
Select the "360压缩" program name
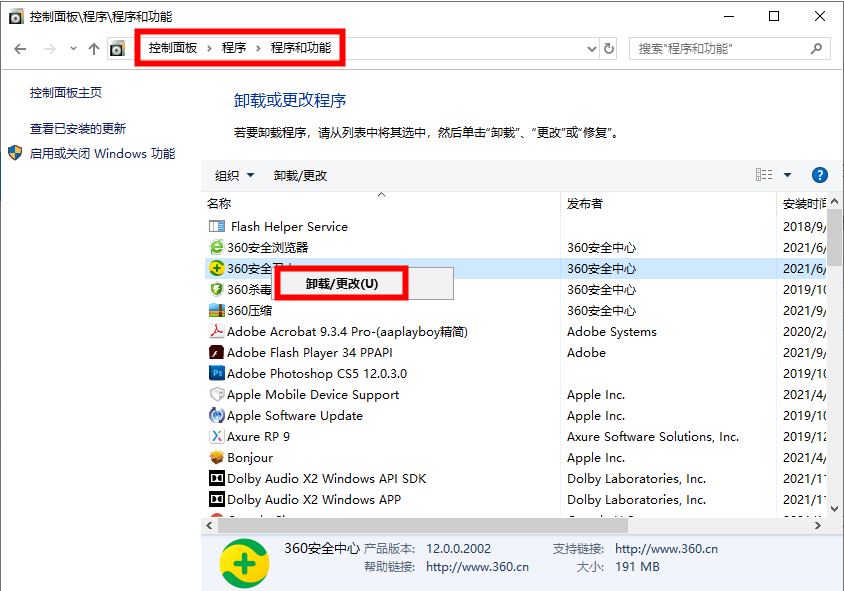(x=249, y=311)
